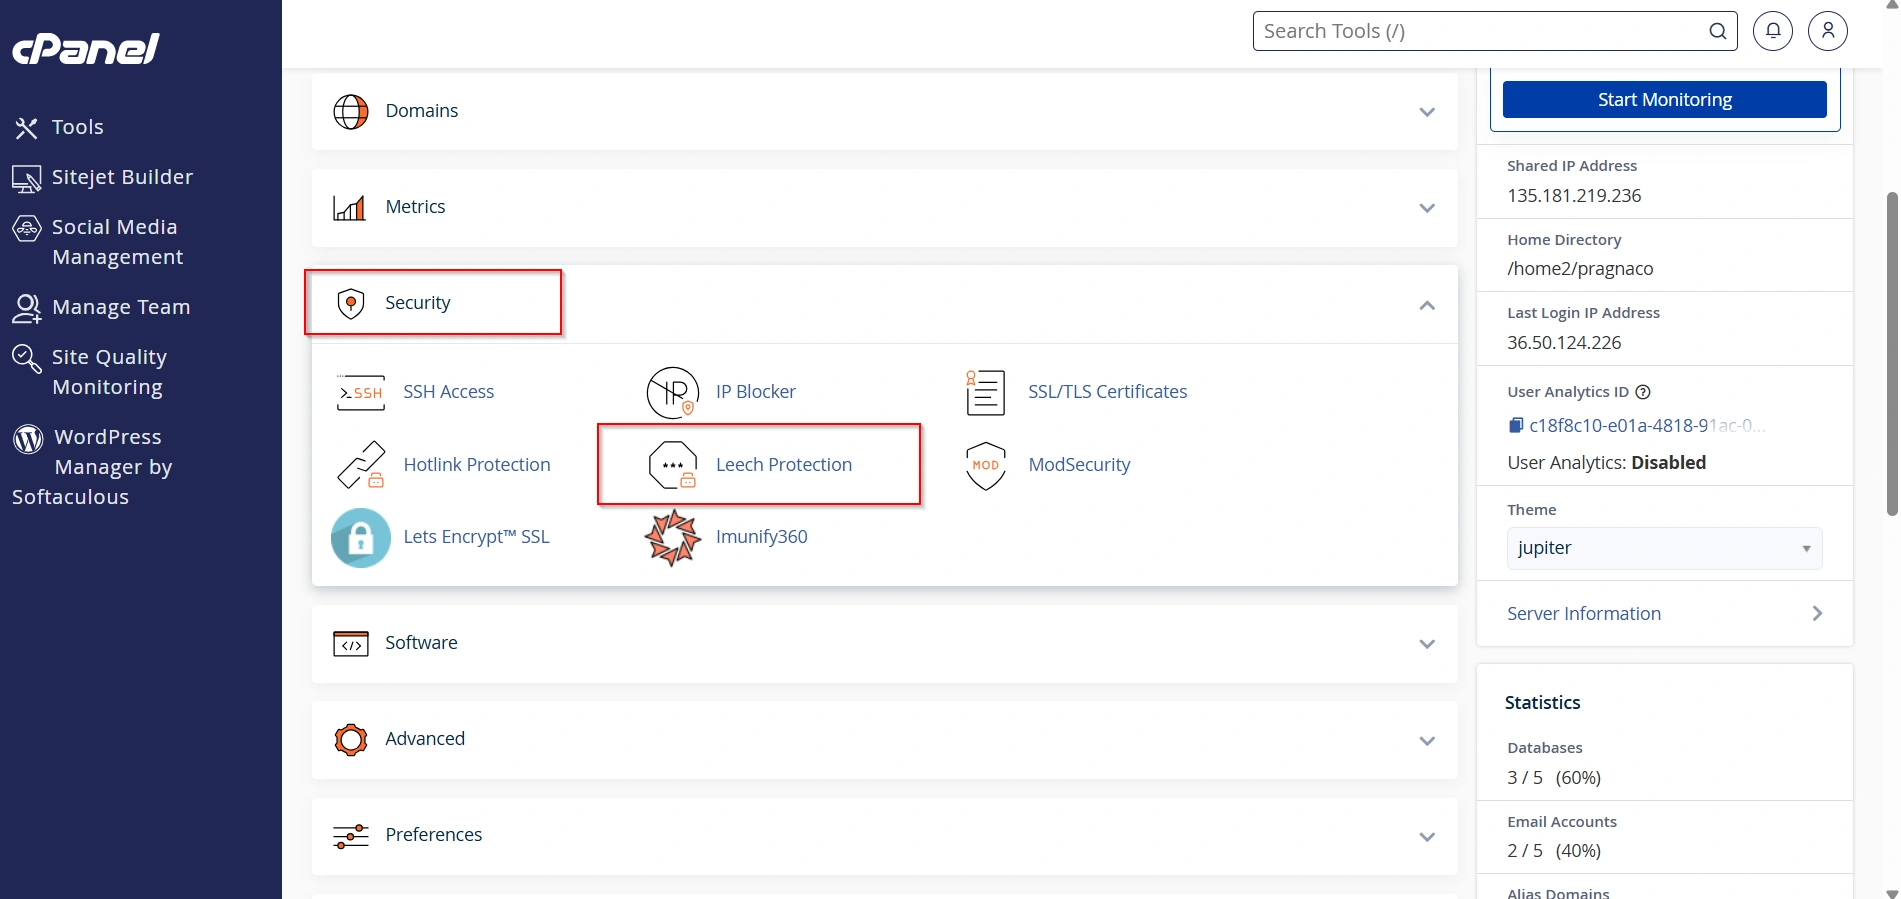This screenshot has height=899, width=1901.
Task: Copy the User Analytics ID value
Action: tap(1516, 425)
